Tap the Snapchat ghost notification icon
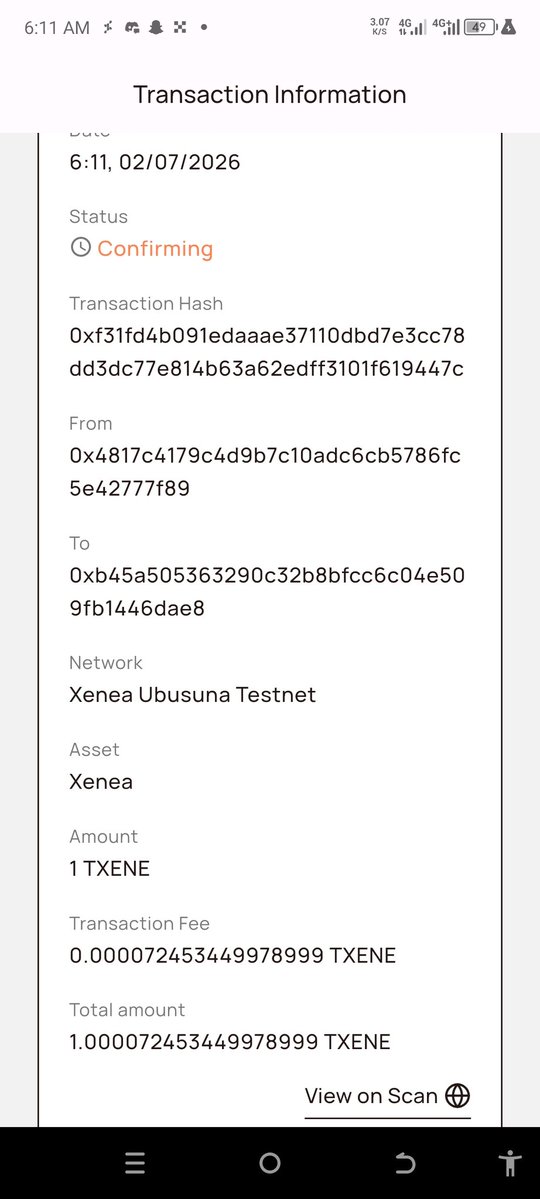540x1199 pixels. (x=156, y=28)
